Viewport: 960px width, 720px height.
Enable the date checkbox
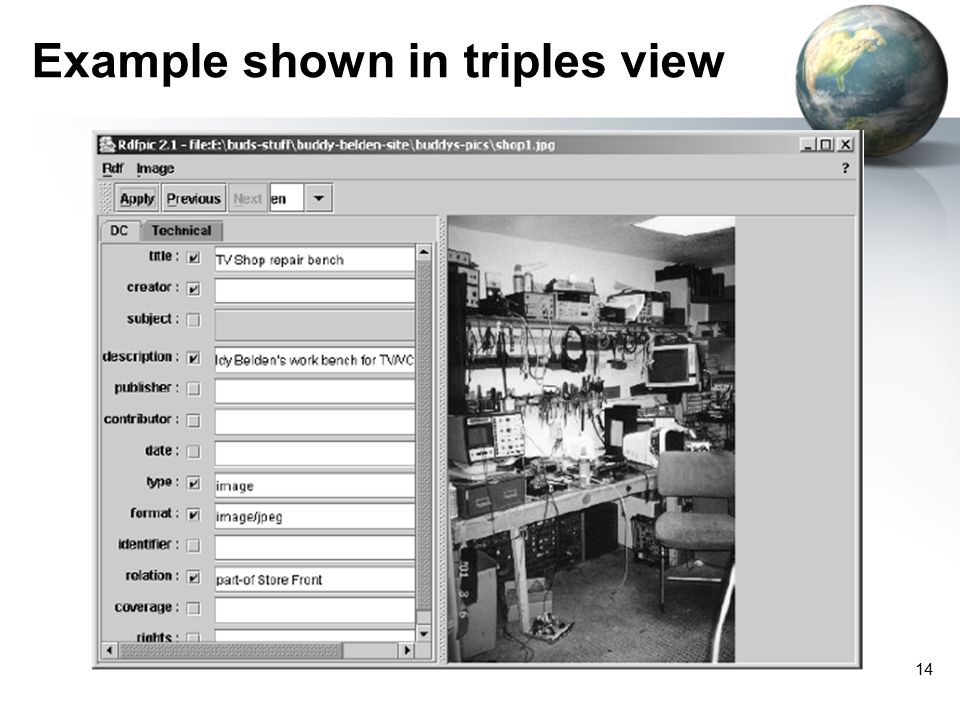(193, 452)
